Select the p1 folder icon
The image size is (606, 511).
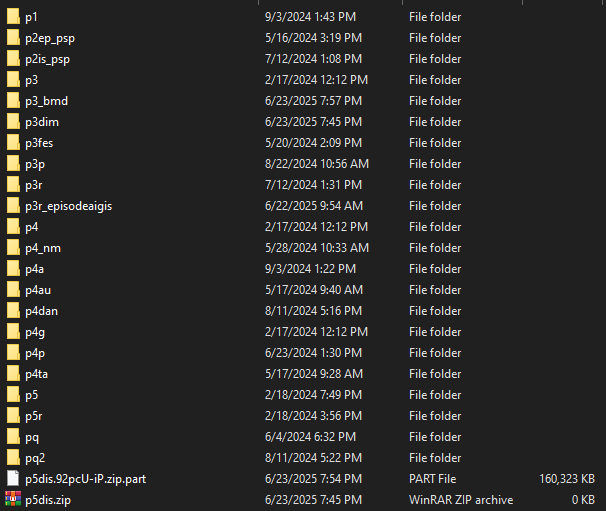(13, 17)
